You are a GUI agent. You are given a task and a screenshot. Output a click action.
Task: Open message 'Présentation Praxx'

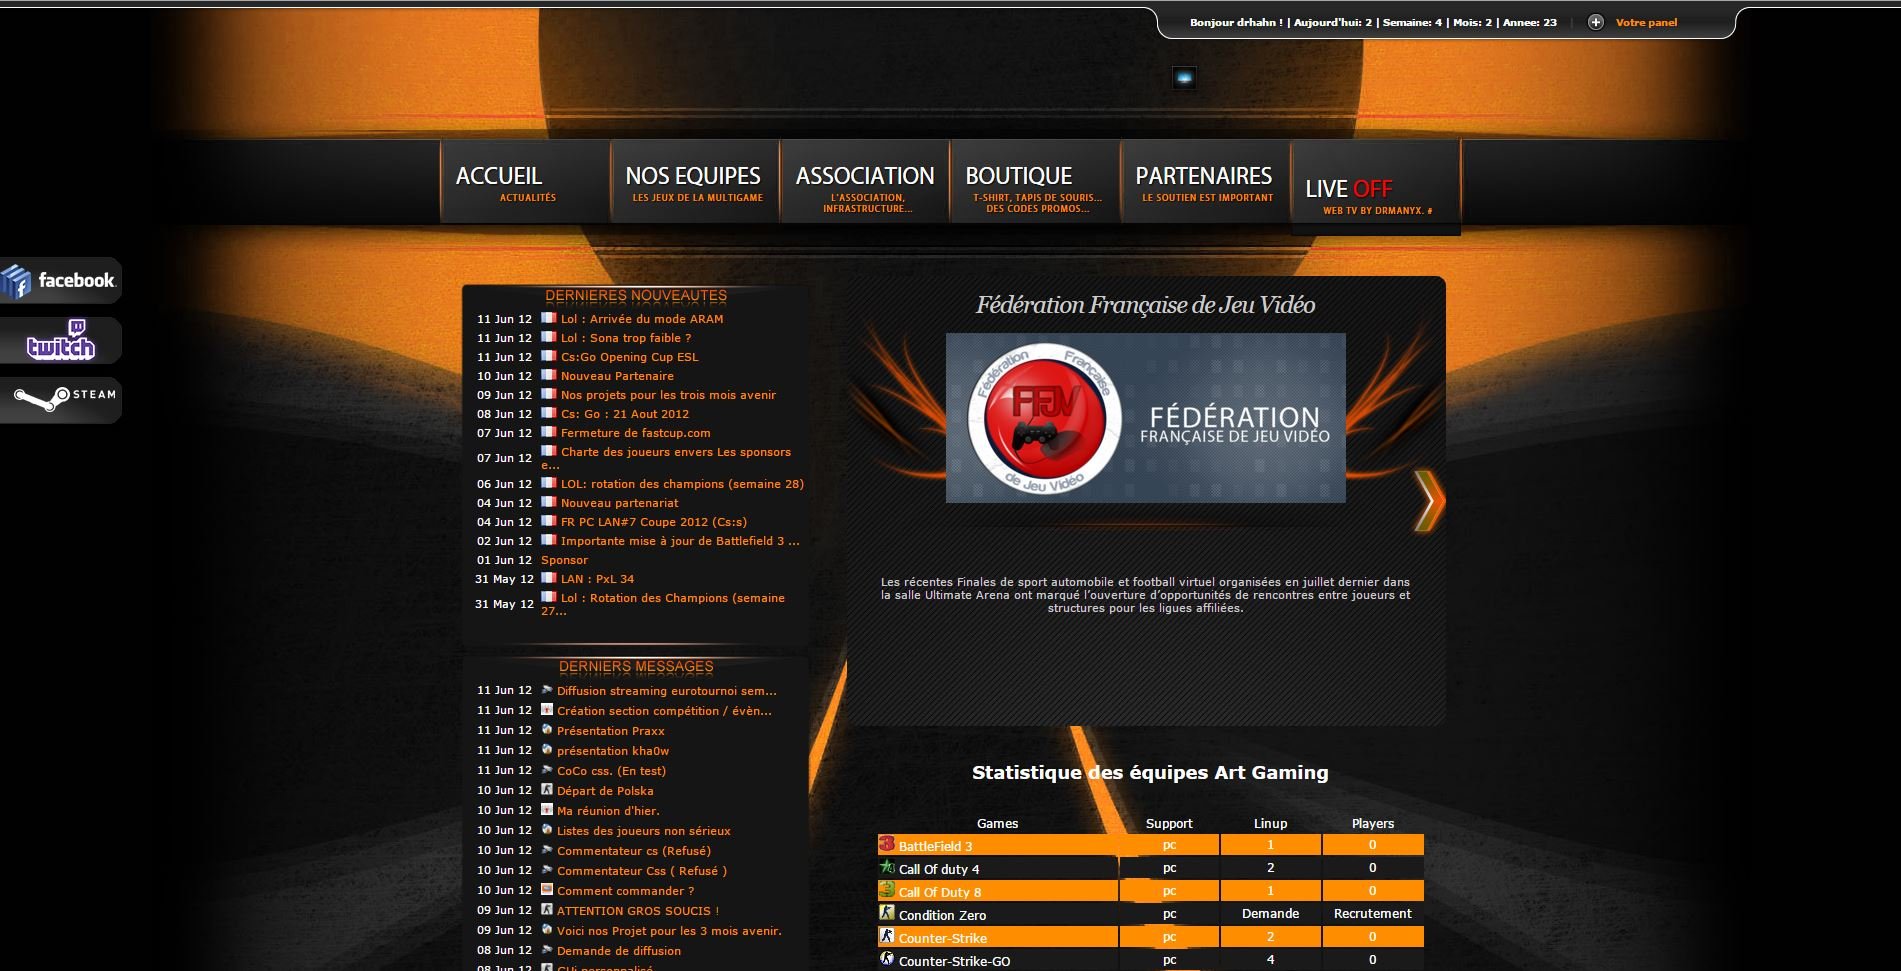[610, 731]
